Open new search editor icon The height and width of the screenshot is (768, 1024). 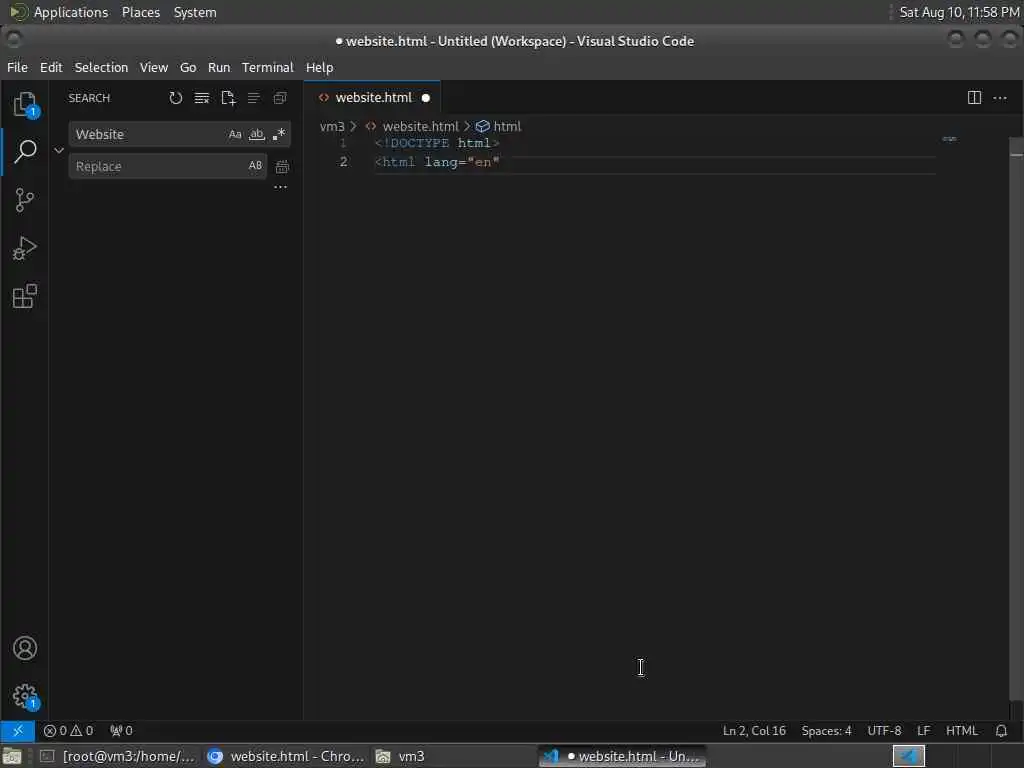228,98
